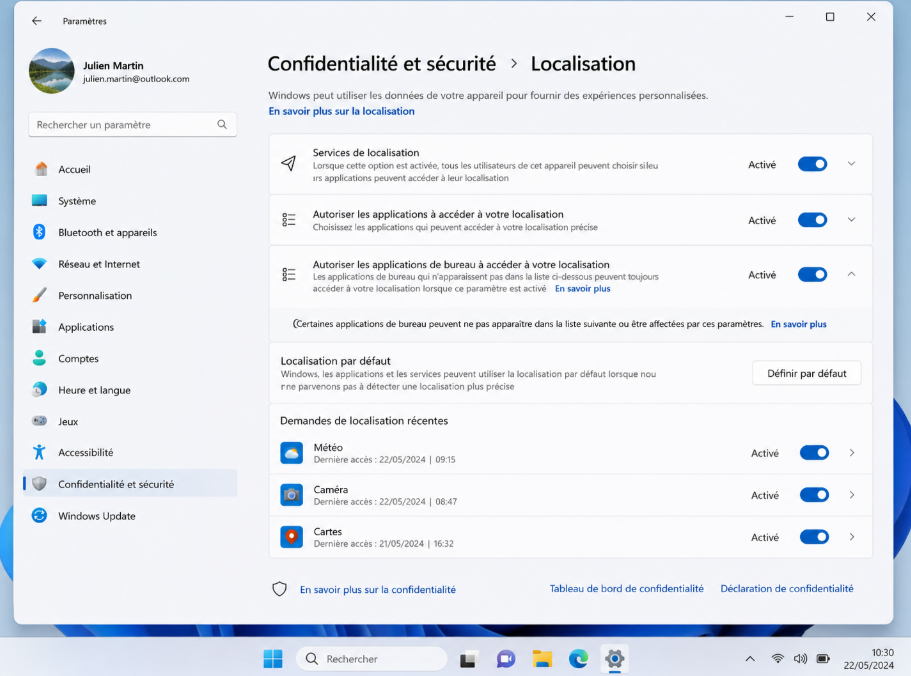This screenshot has height=676, width=911.
Task: Open the clock showing 10:30
Action: click(869, 659)
